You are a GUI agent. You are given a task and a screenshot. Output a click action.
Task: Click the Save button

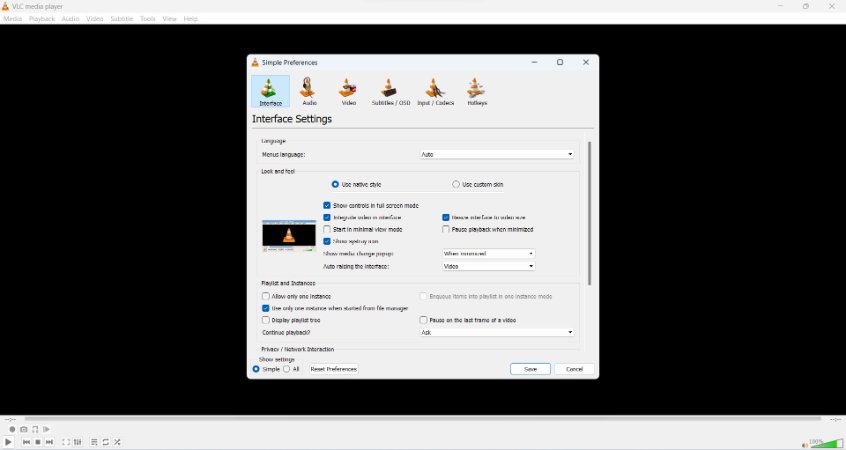click(530, 369)
